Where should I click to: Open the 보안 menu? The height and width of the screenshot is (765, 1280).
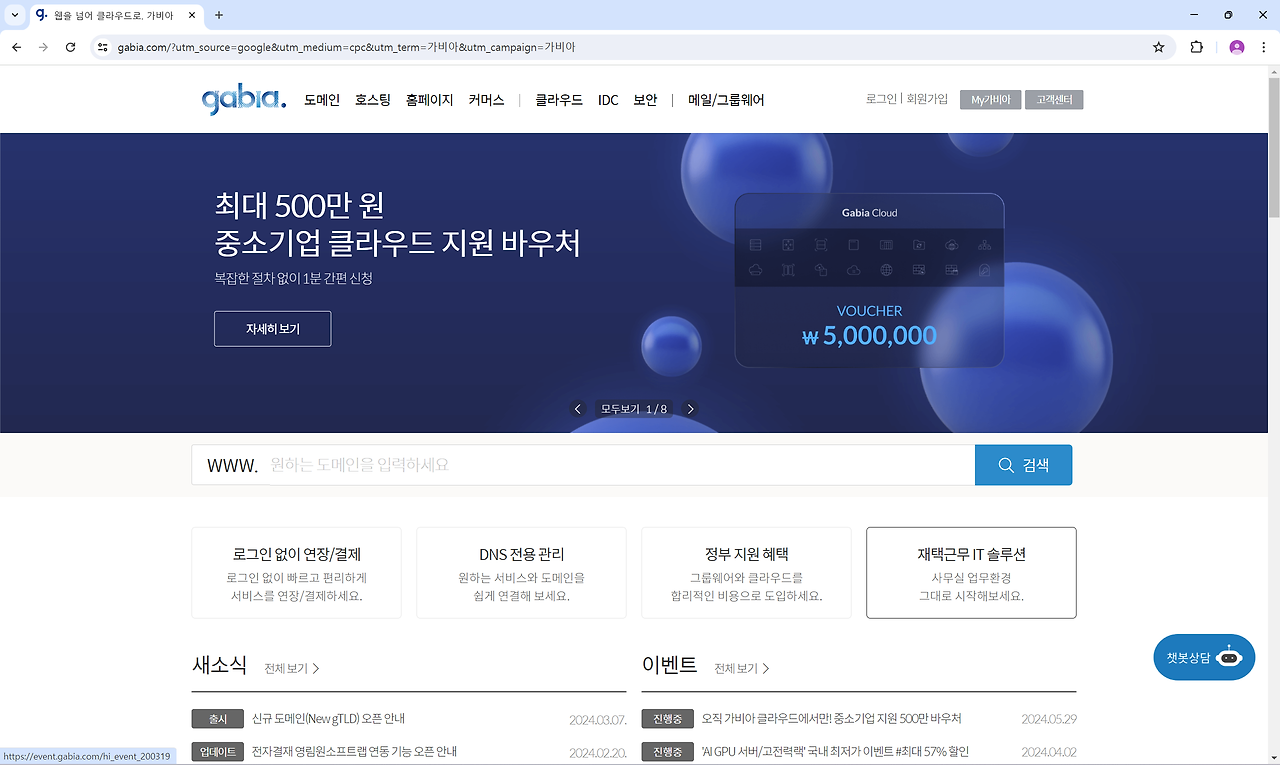pyautogui.click(x=645, y=100)
